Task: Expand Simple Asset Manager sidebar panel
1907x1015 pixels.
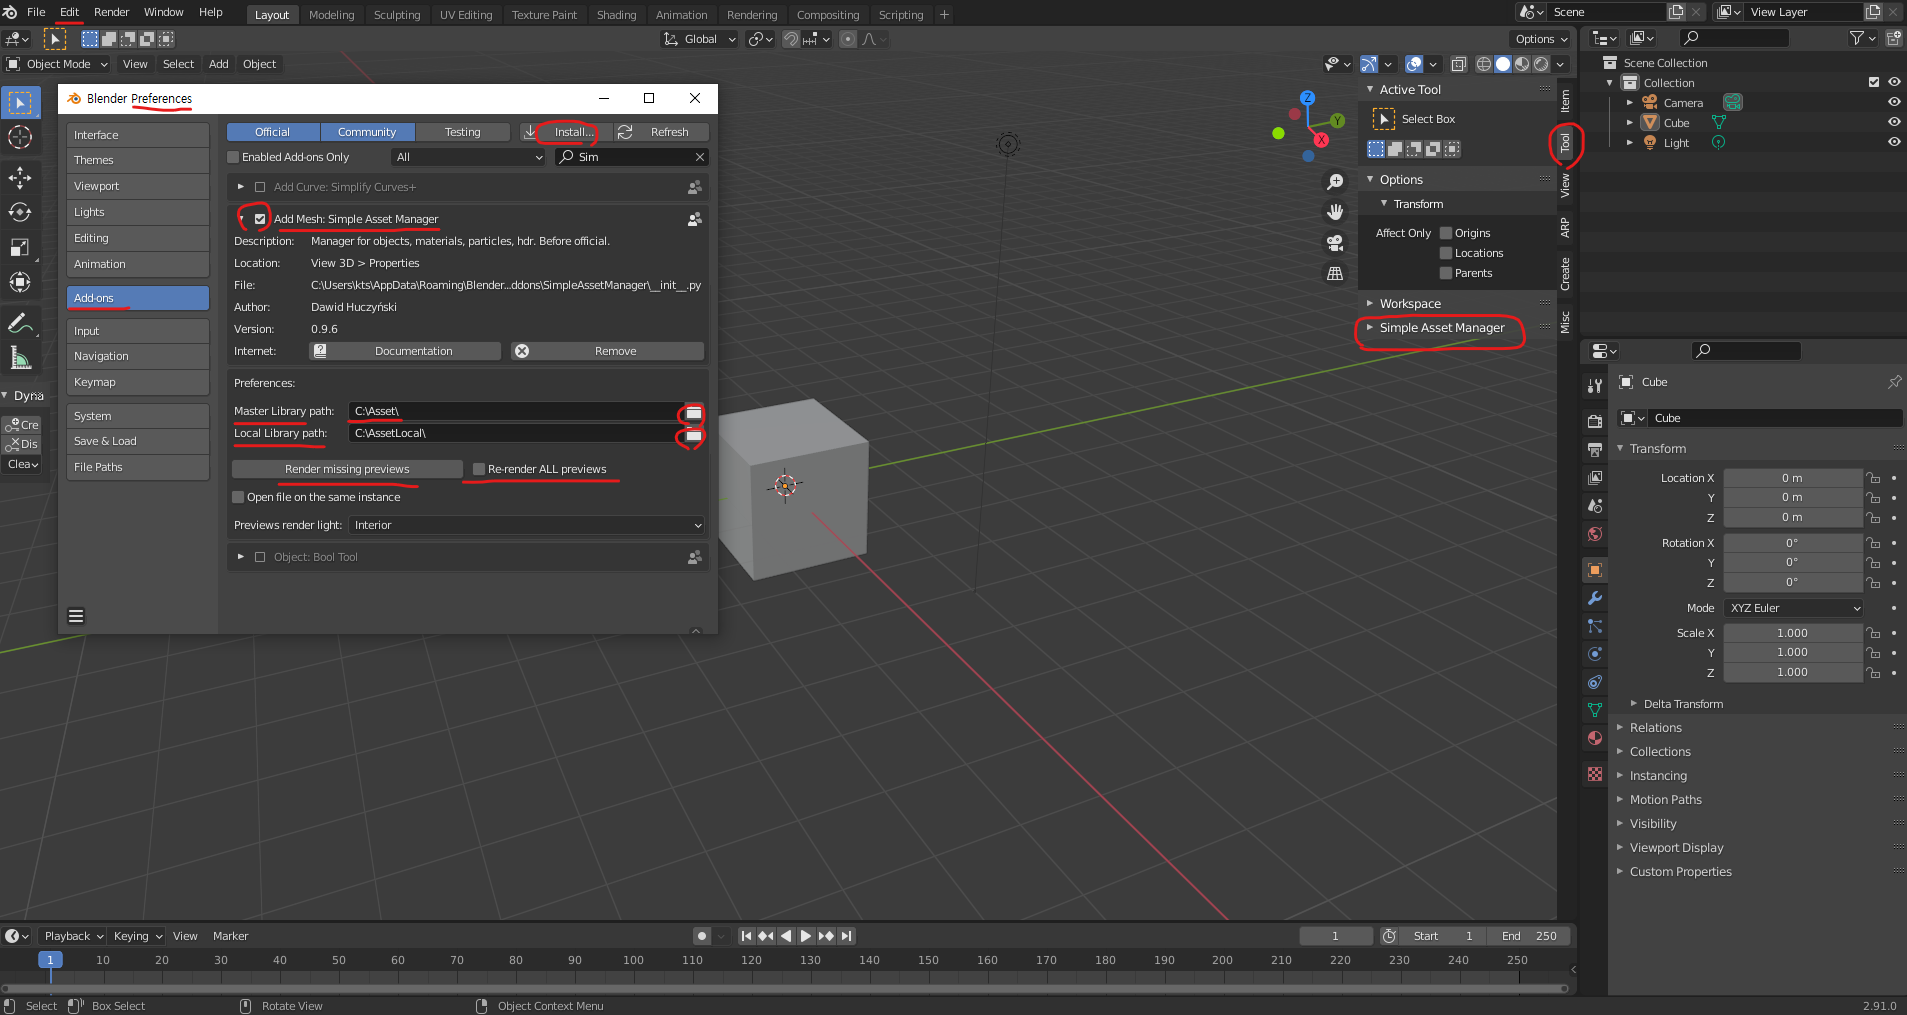Action: (x=1441, y=328)
